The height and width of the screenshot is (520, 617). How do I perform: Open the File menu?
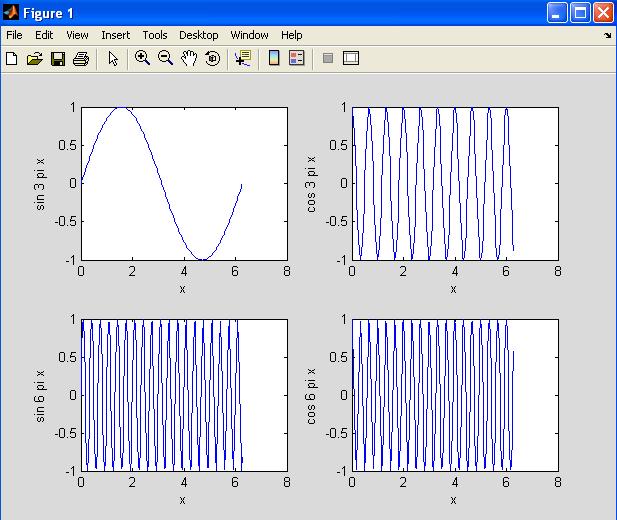[x=14, y=35]
